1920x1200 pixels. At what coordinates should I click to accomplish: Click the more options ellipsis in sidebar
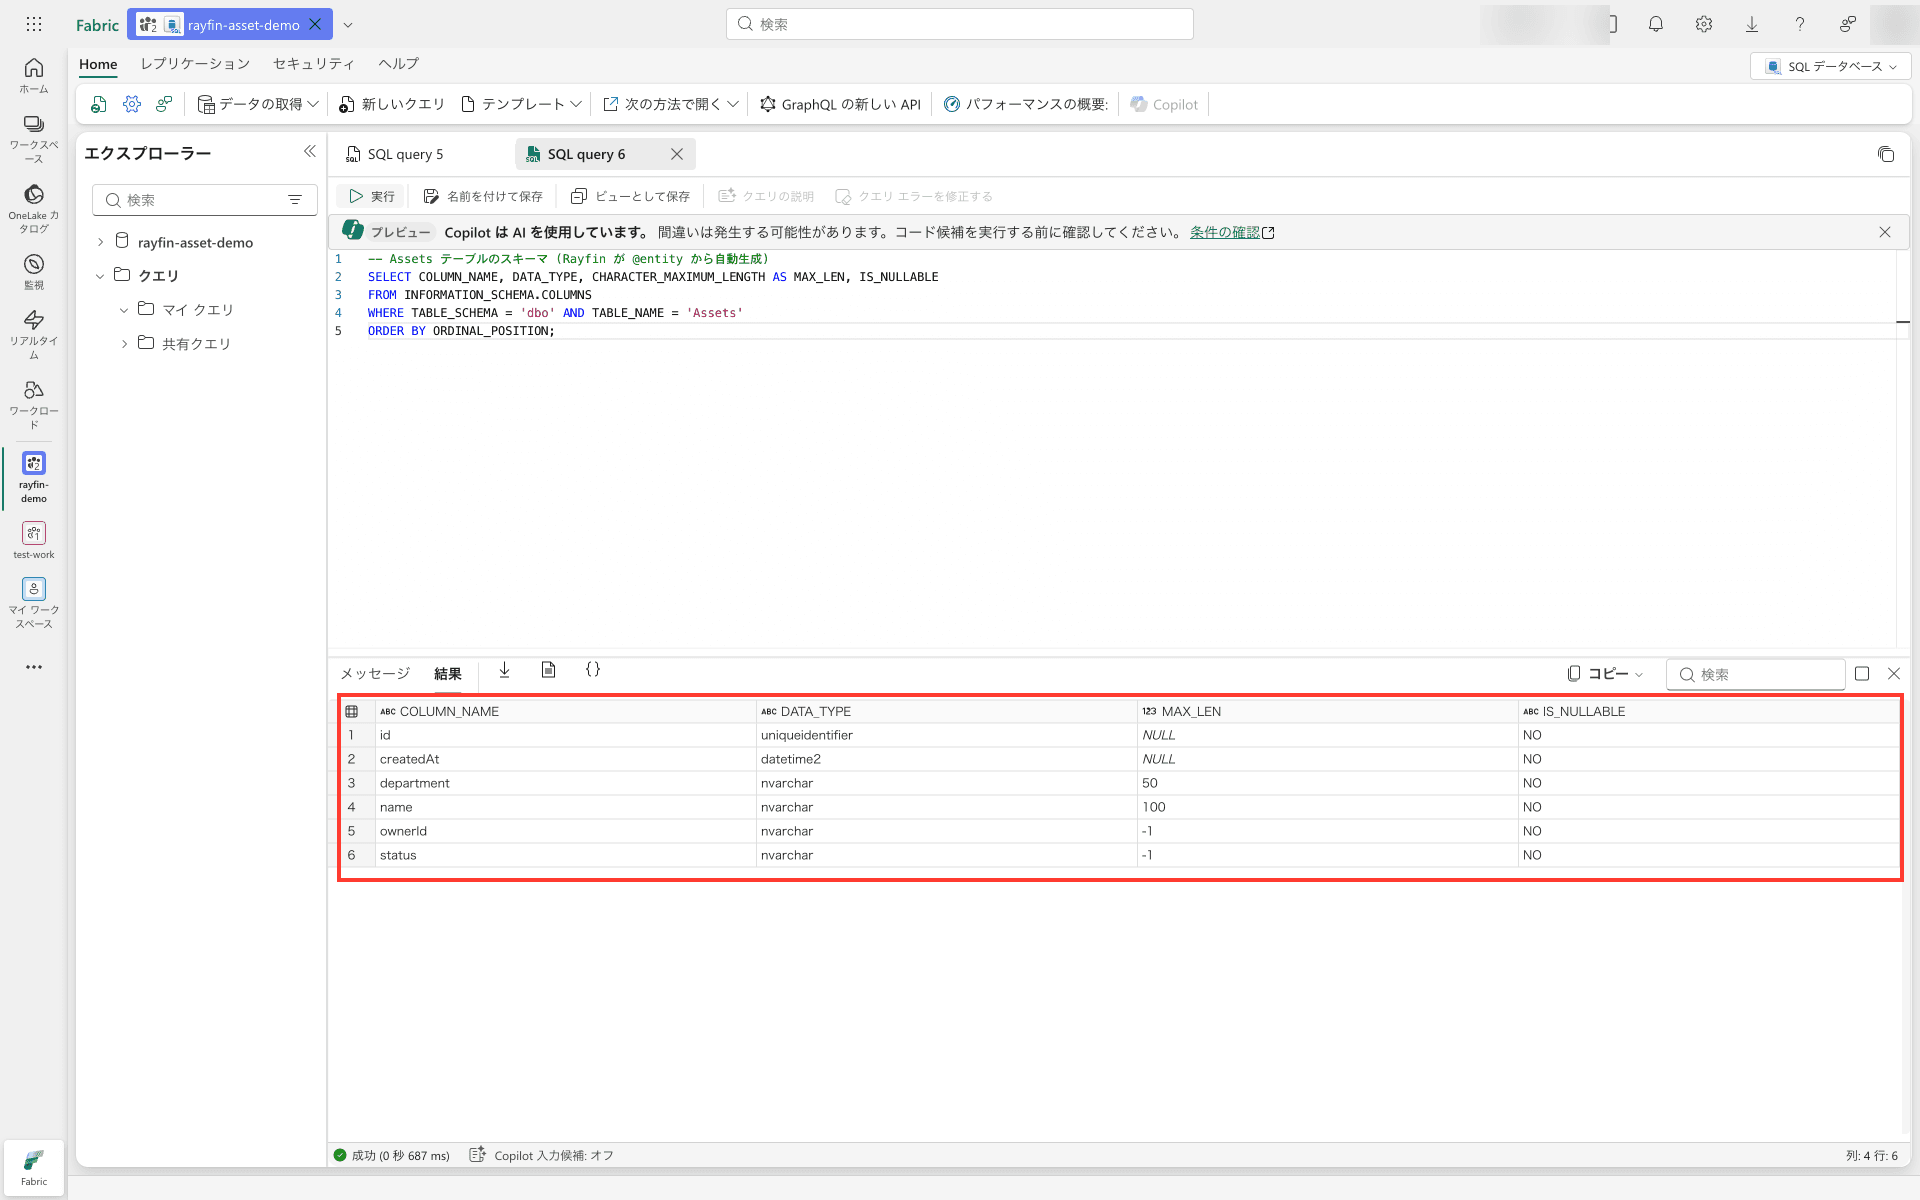click(34, 667)
